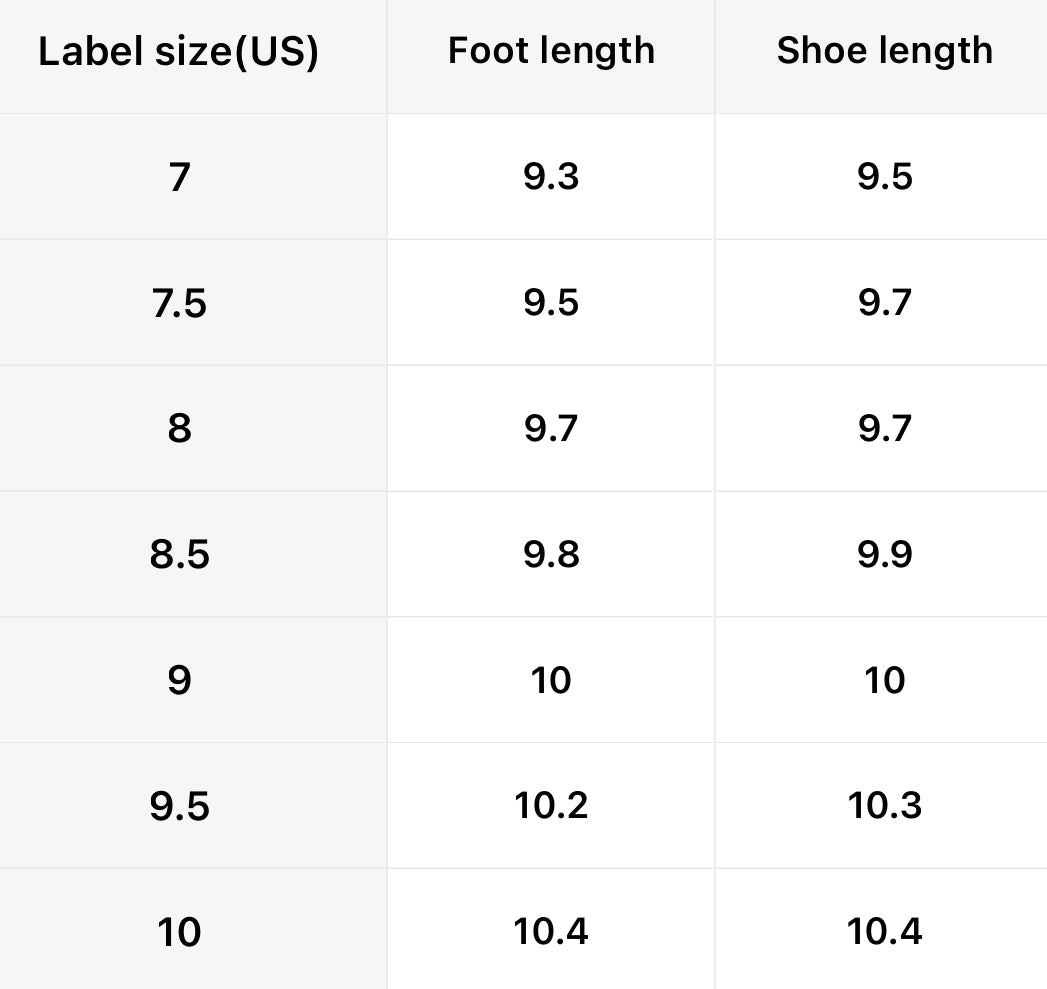Select label size 8 cell

coord(179,429)
